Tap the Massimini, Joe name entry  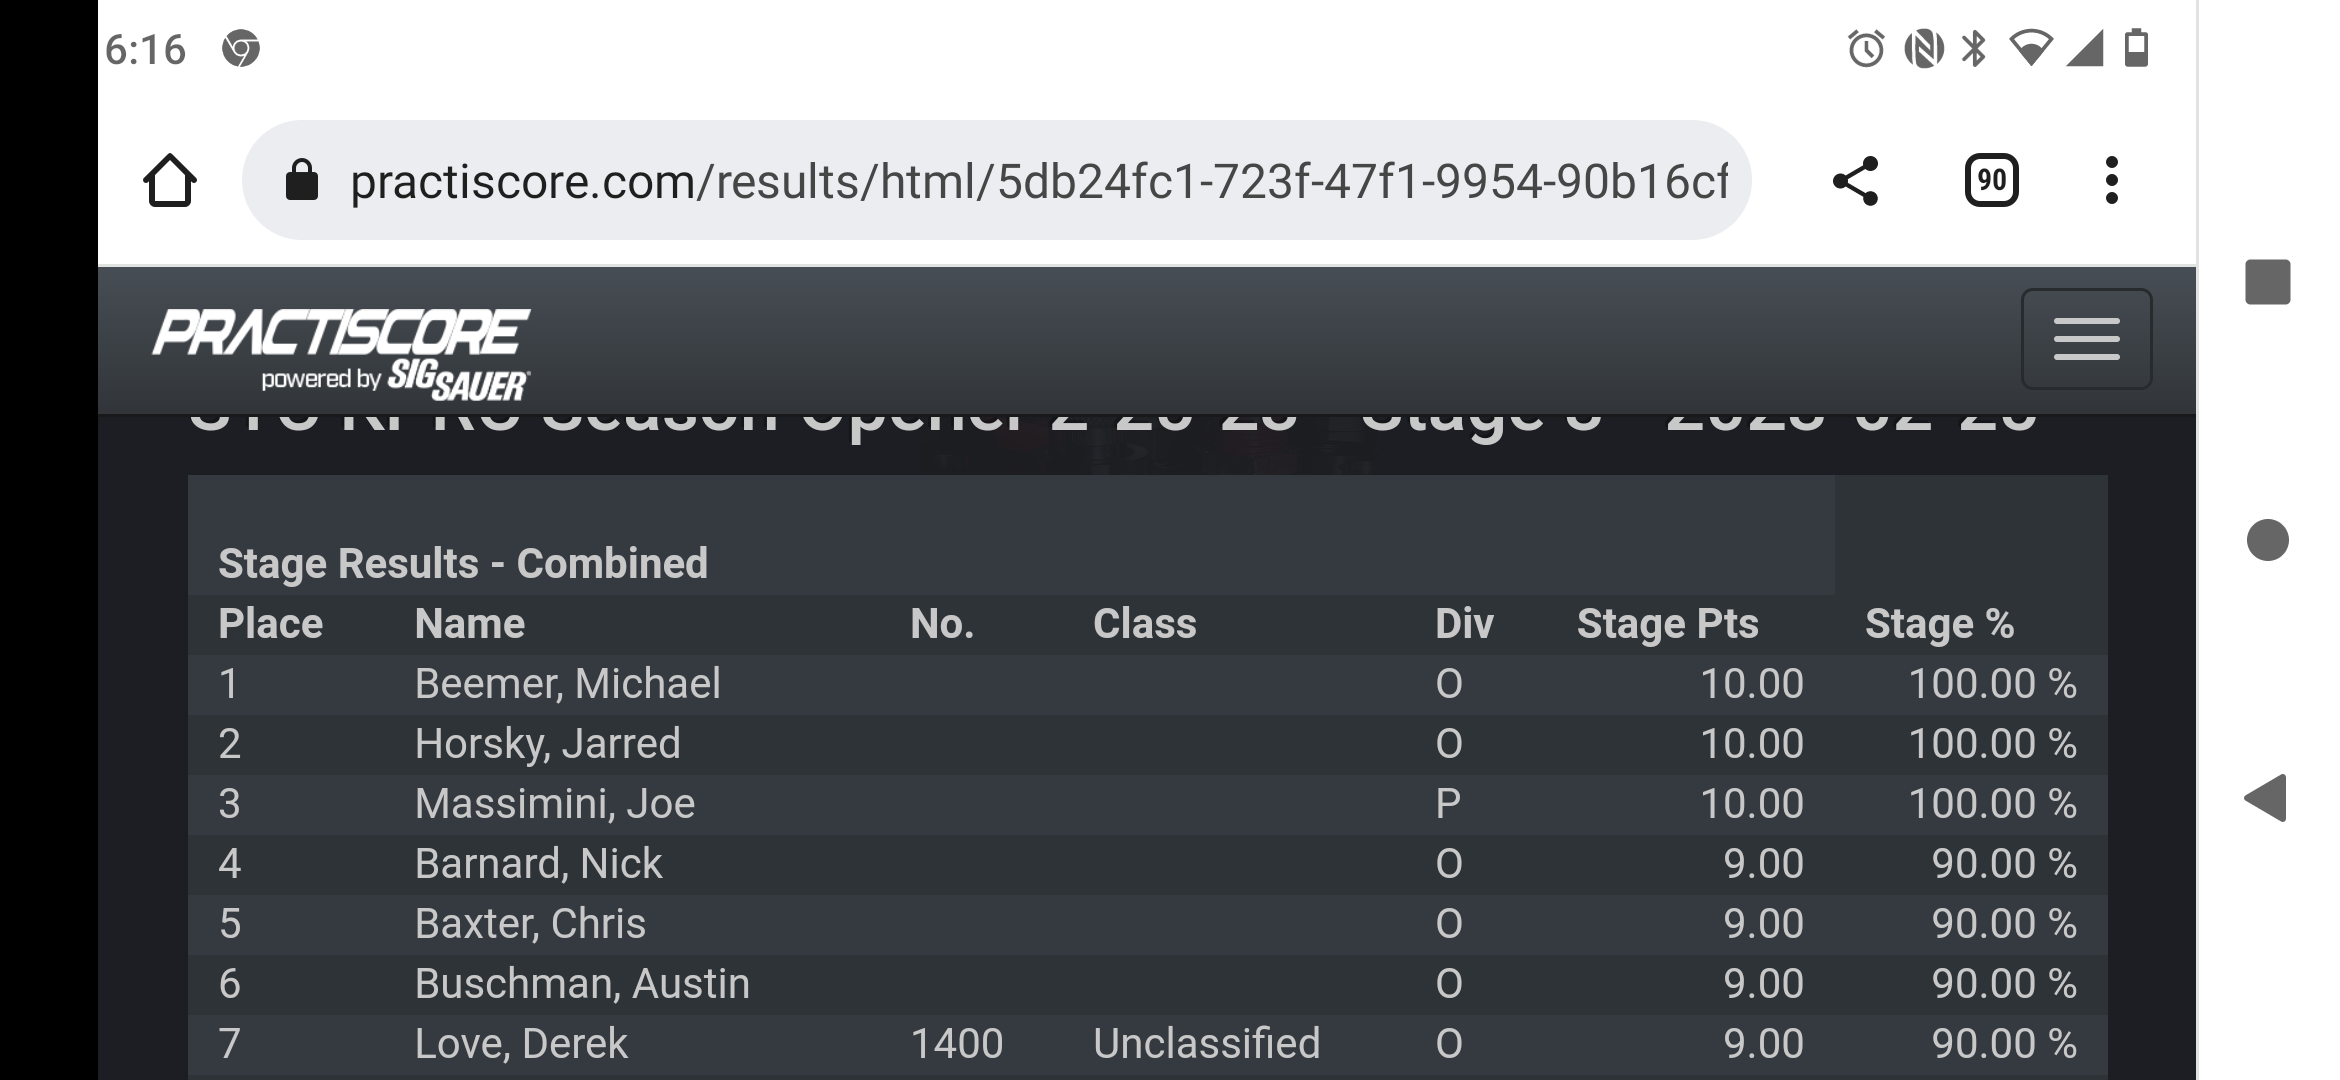[554, 804]
